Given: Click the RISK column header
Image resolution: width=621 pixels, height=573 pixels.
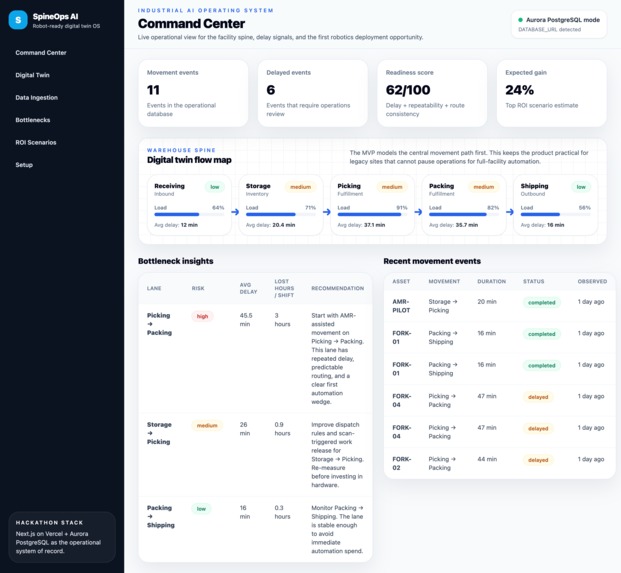Looking at the screenshot, I should point(198,288).
